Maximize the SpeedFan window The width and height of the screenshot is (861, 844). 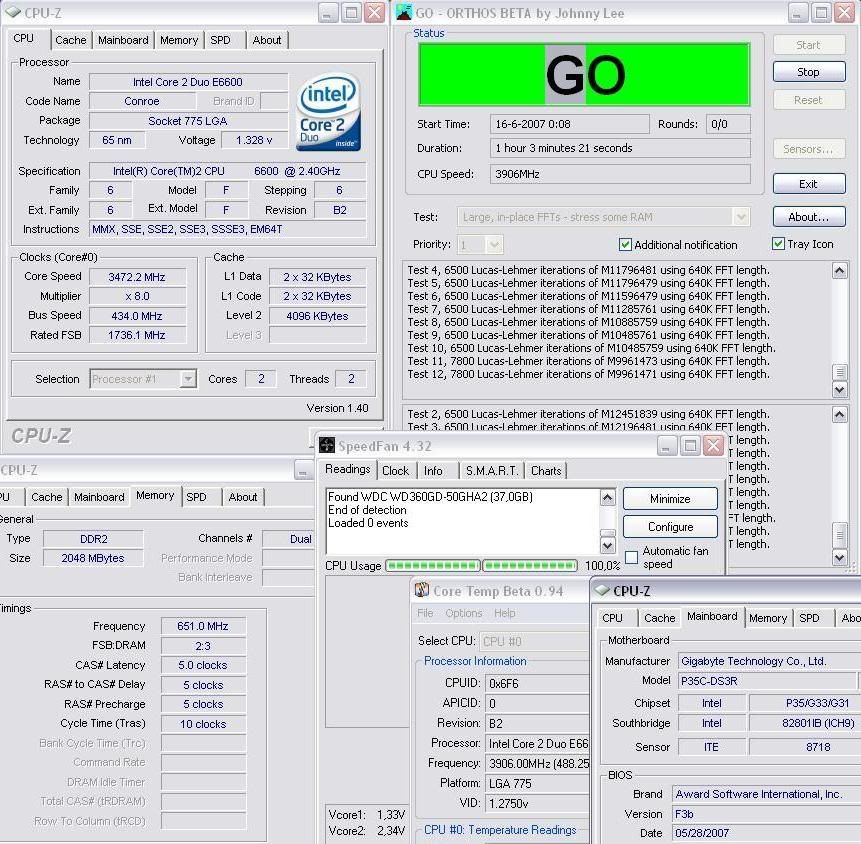pyautogui.click(x=690, y=446)
